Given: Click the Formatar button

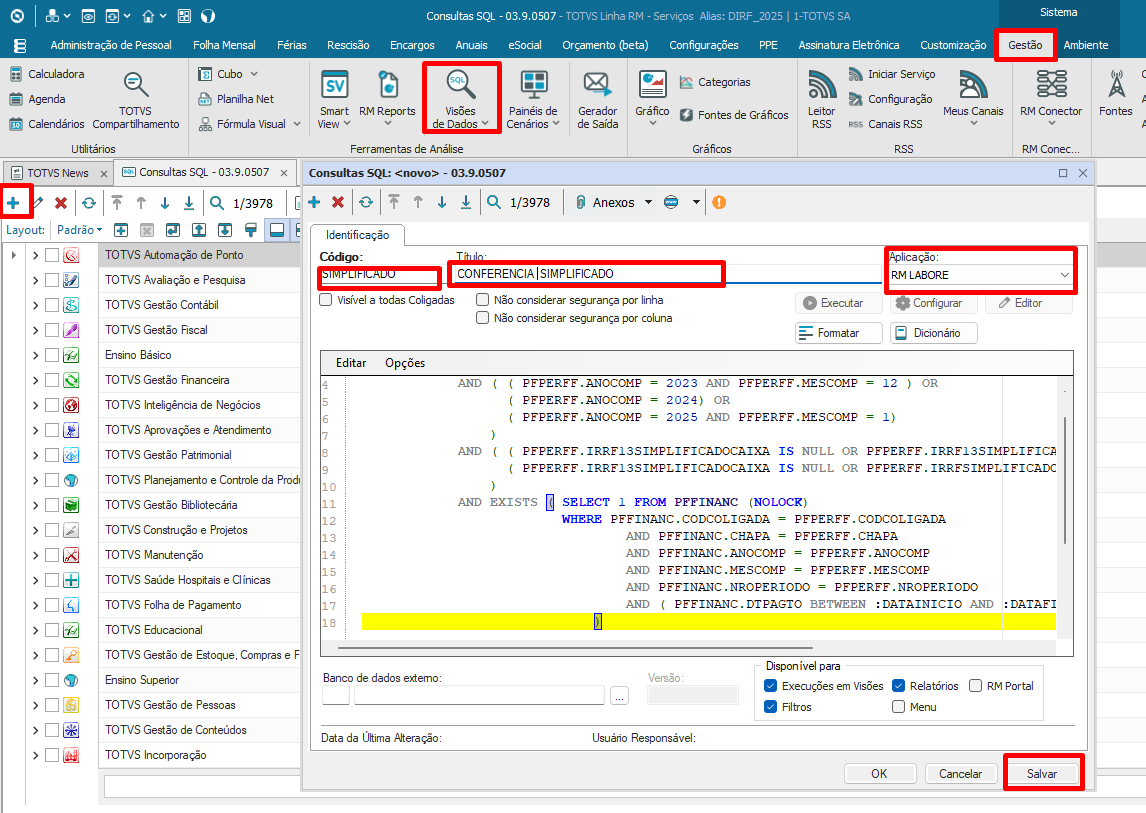Looking at the screenshot, I should pos(838,333).
